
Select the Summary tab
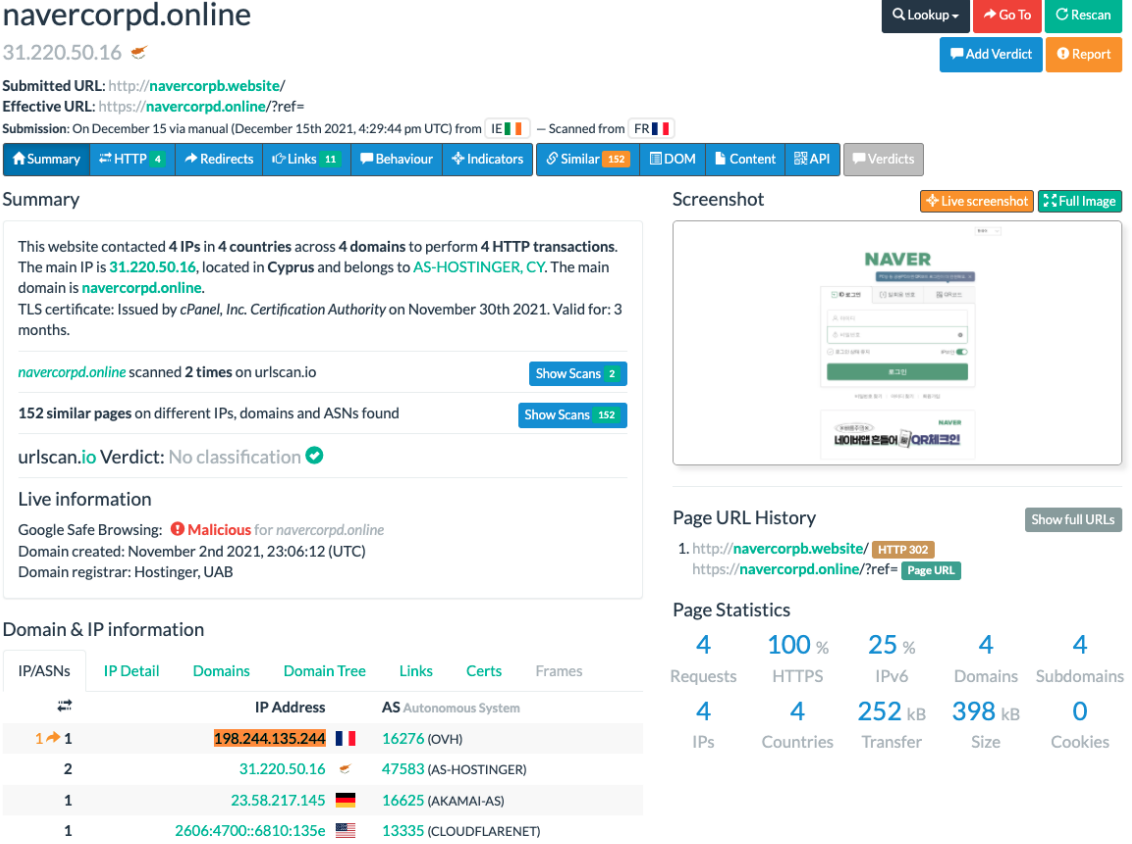[x=47, y=159]
